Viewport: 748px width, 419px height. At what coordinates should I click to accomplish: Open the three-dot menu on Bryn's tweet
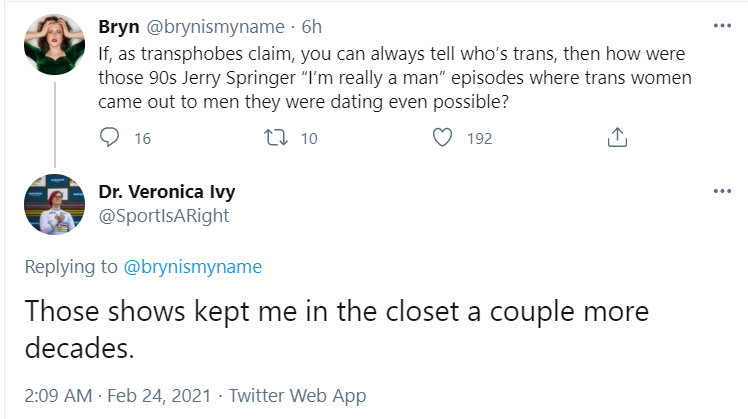[x=722, y=26]
